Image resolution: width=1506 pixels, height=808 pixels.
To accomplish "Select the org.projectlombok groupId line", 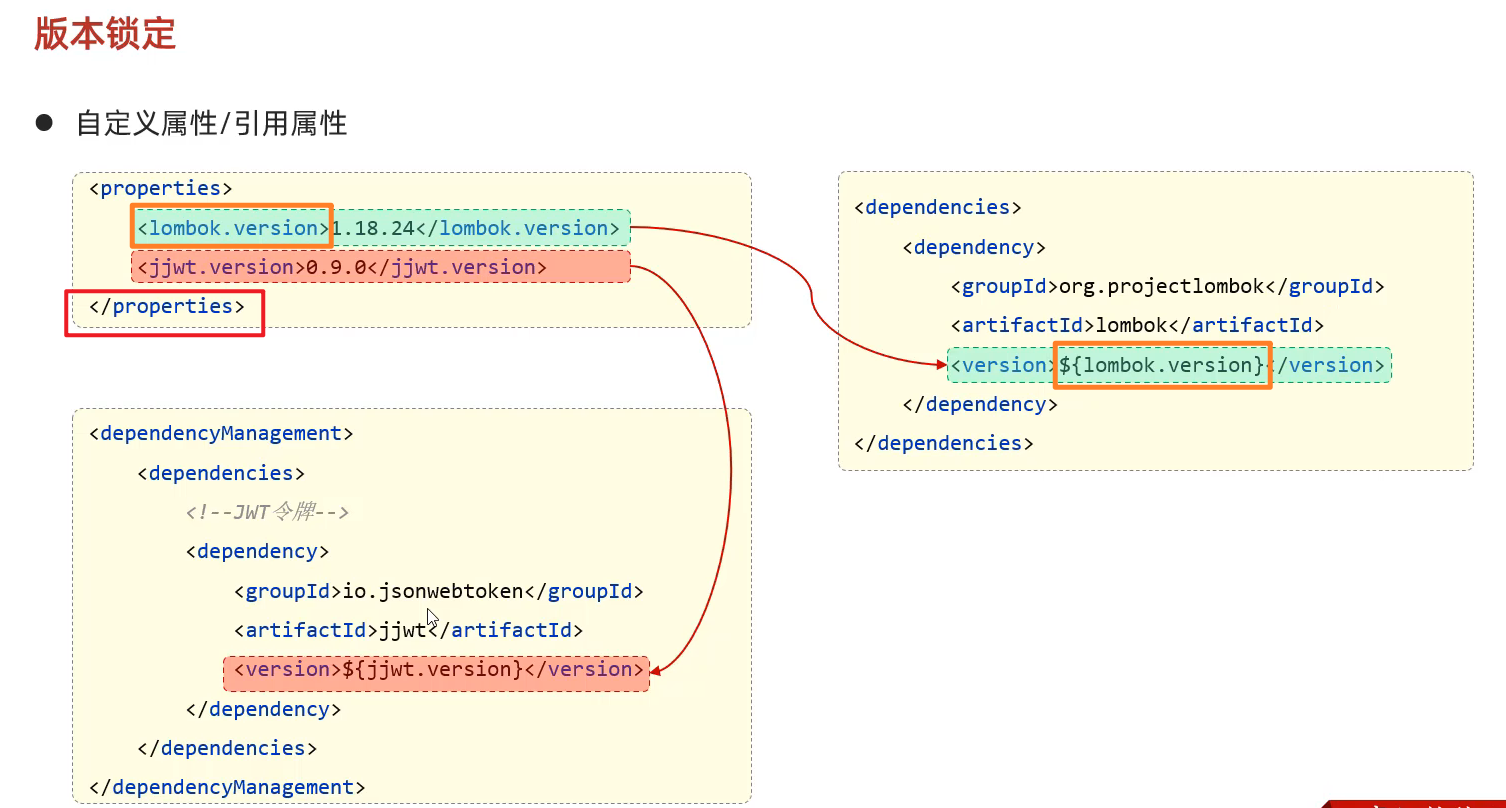I will (x=1167, y=287).
